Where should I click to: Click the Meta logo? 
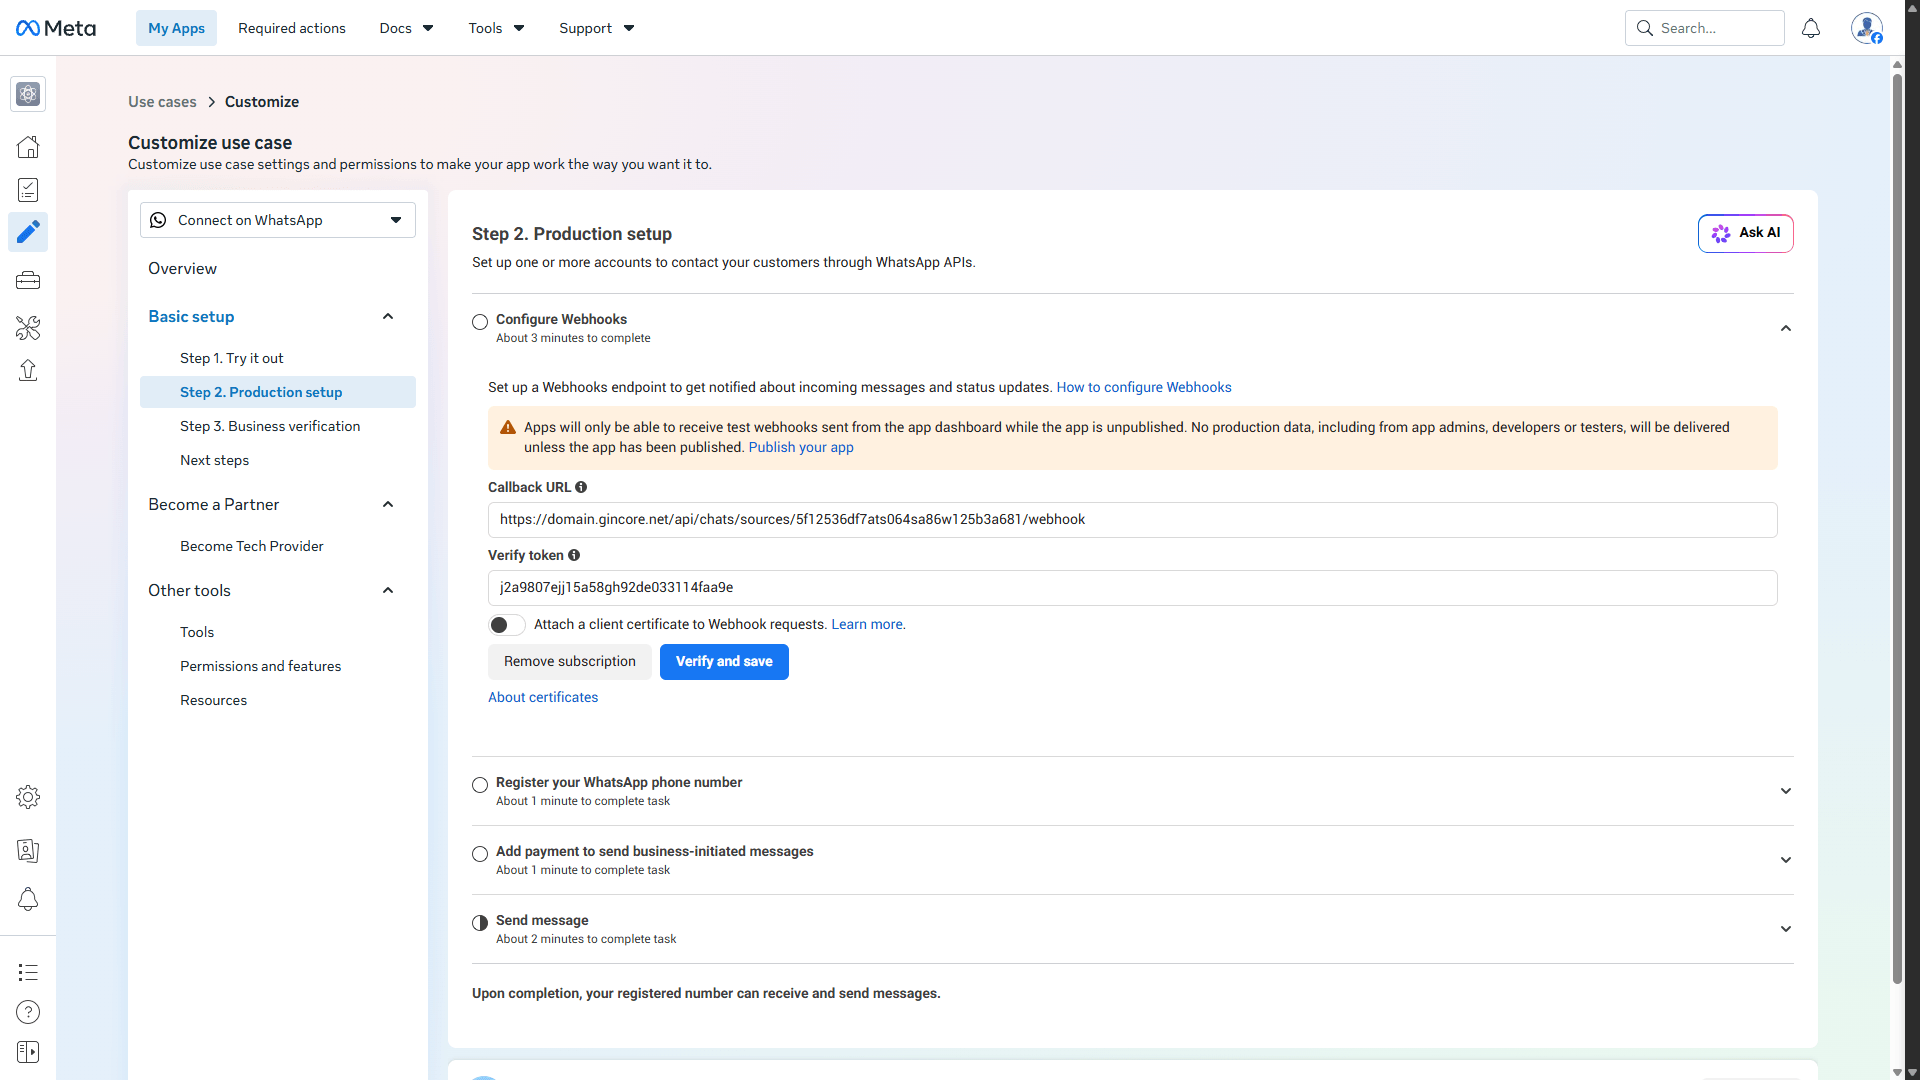(56, 28)
